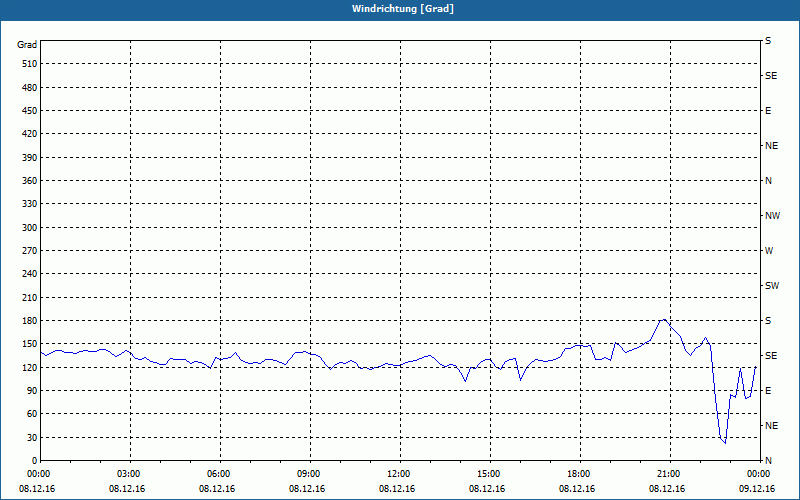Click the lowest dip of the blue line
This screenshot has width=800, height=500.
tap(724, 442)
